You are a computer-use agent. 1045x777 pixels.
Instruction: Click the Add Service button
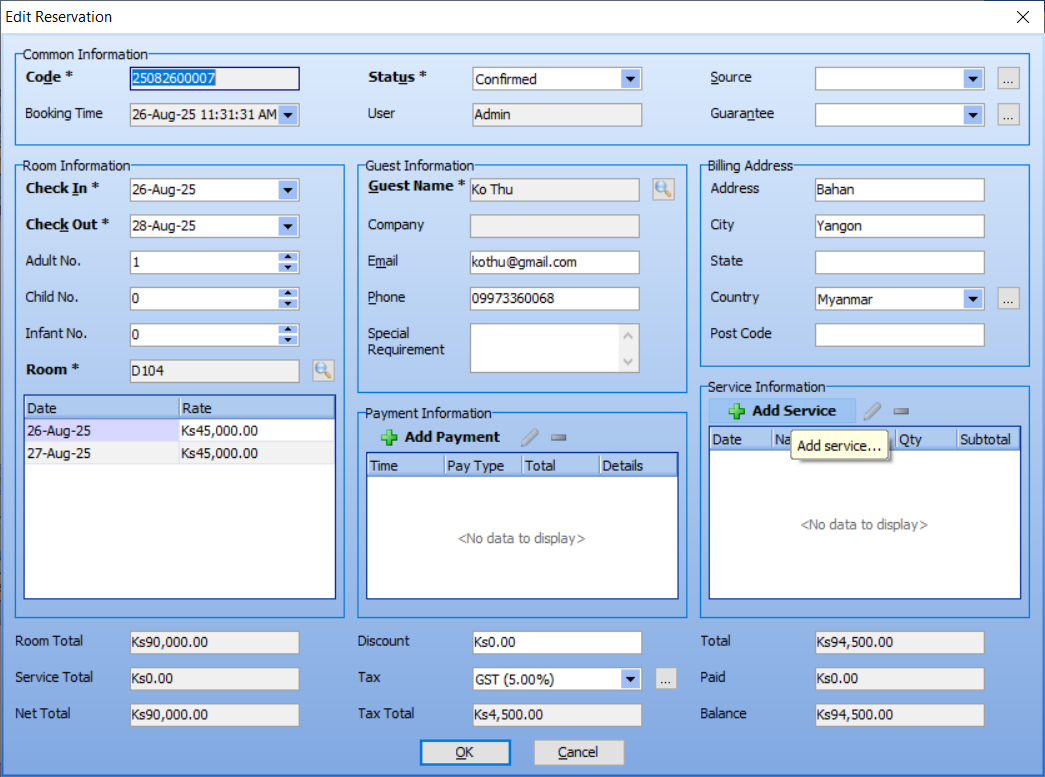[x=783, y=411]
